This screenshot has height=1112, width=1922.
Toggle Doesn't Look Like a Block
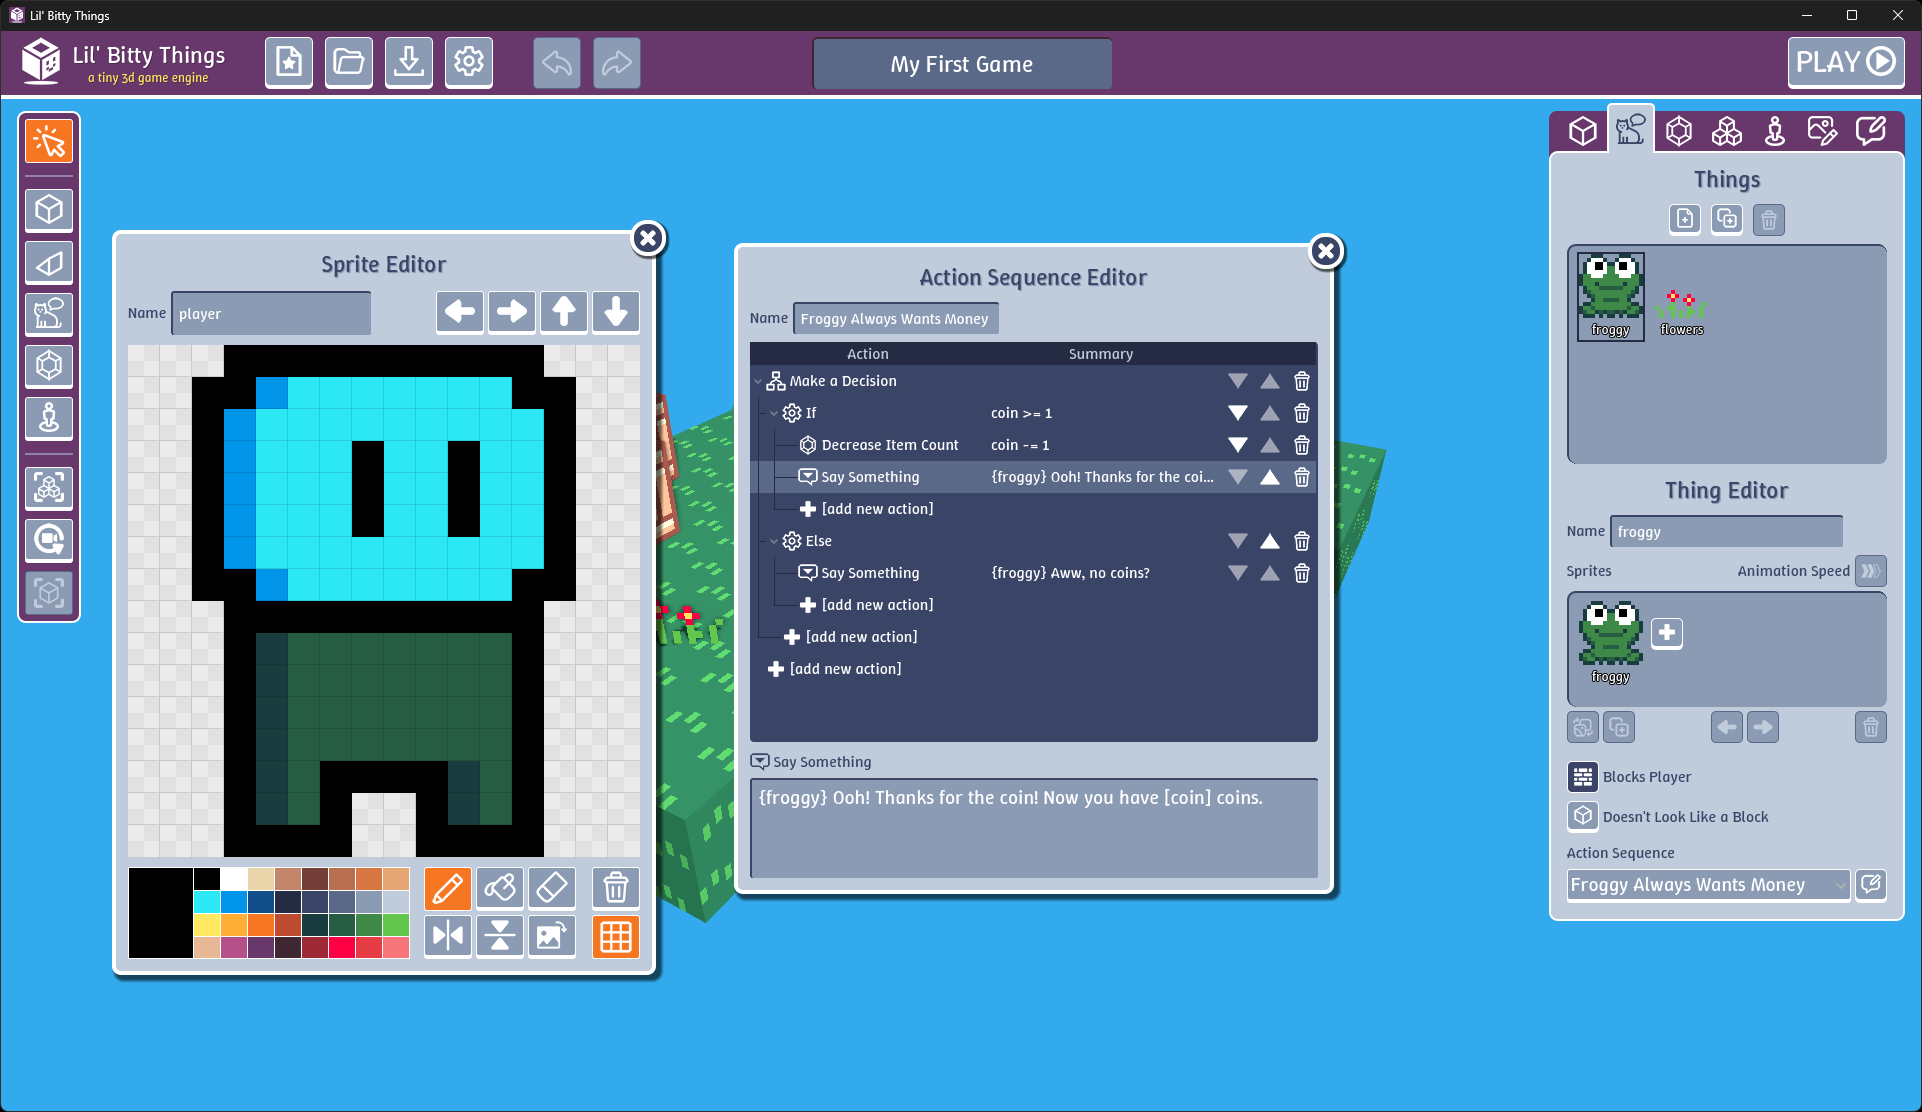(1582, 817)
